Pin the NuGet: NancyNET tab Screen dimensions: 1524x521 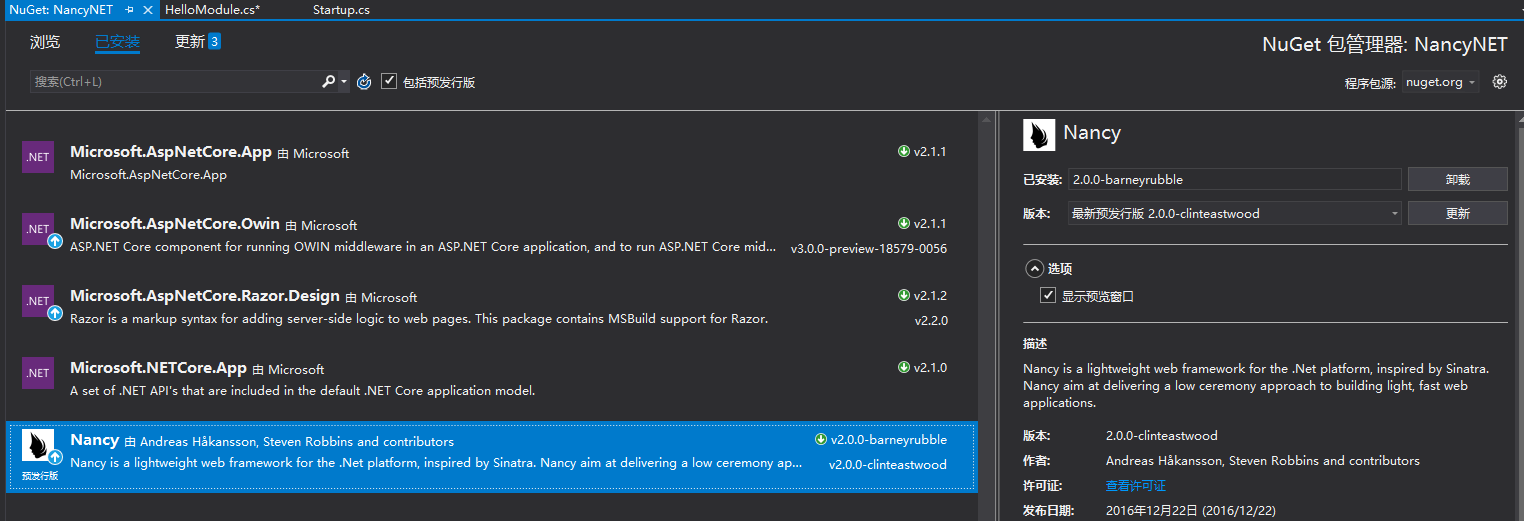click(130, 10)
